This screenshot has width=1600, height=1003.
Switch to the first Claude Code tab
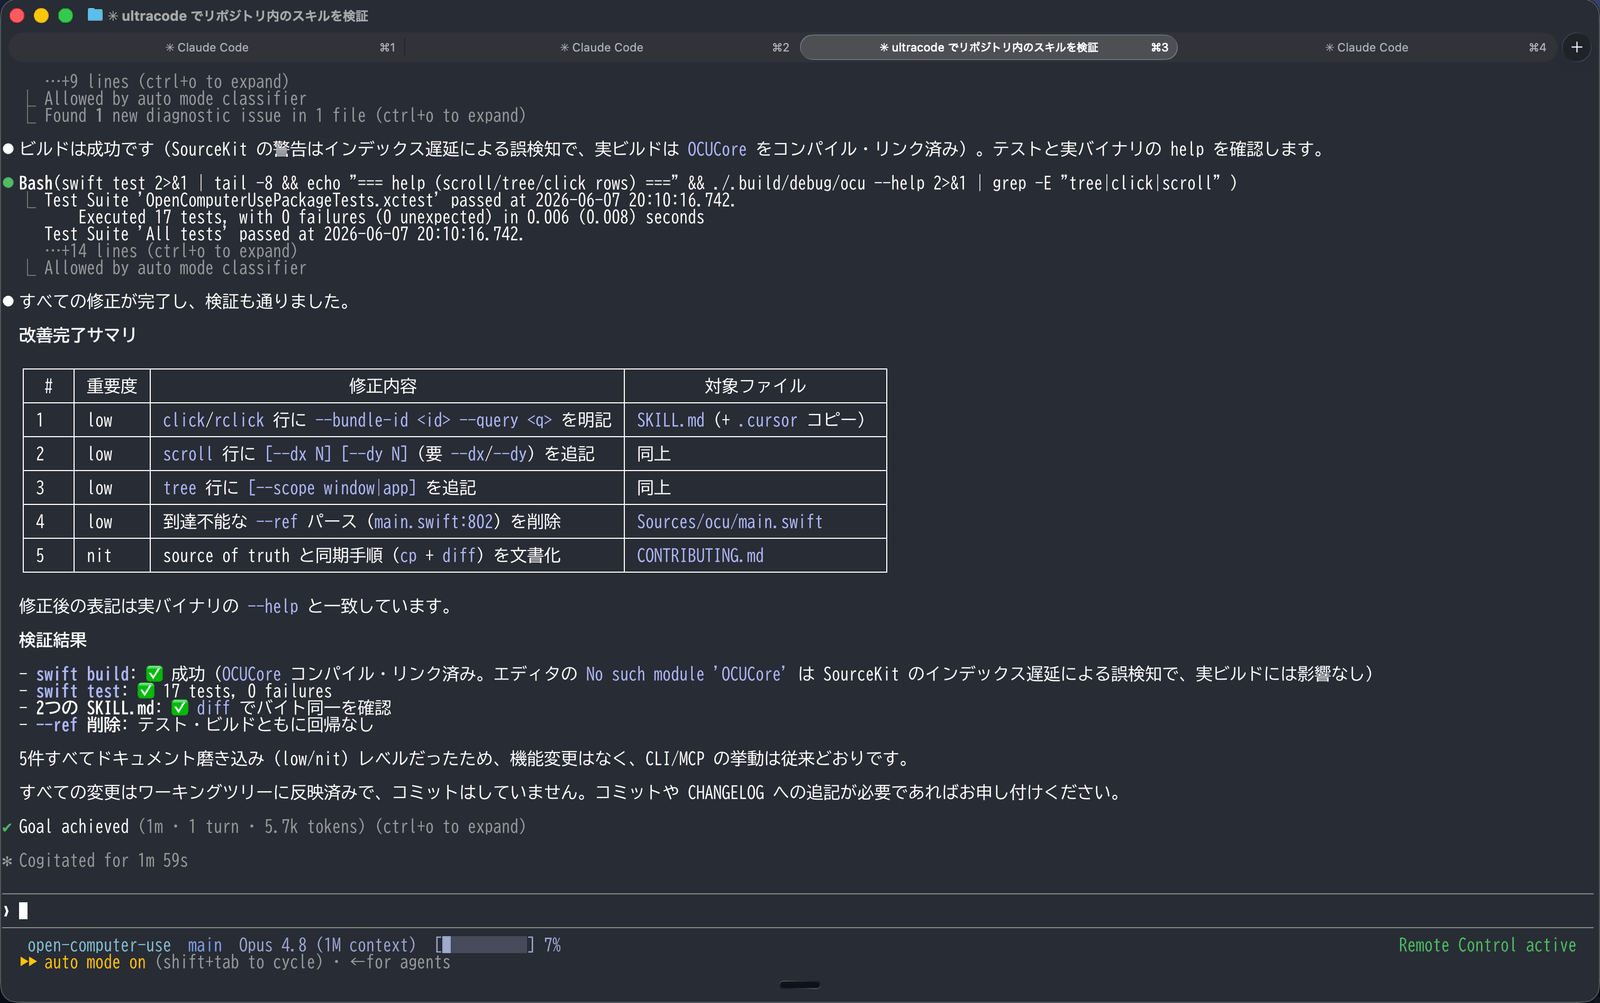(x=207, y=47)
